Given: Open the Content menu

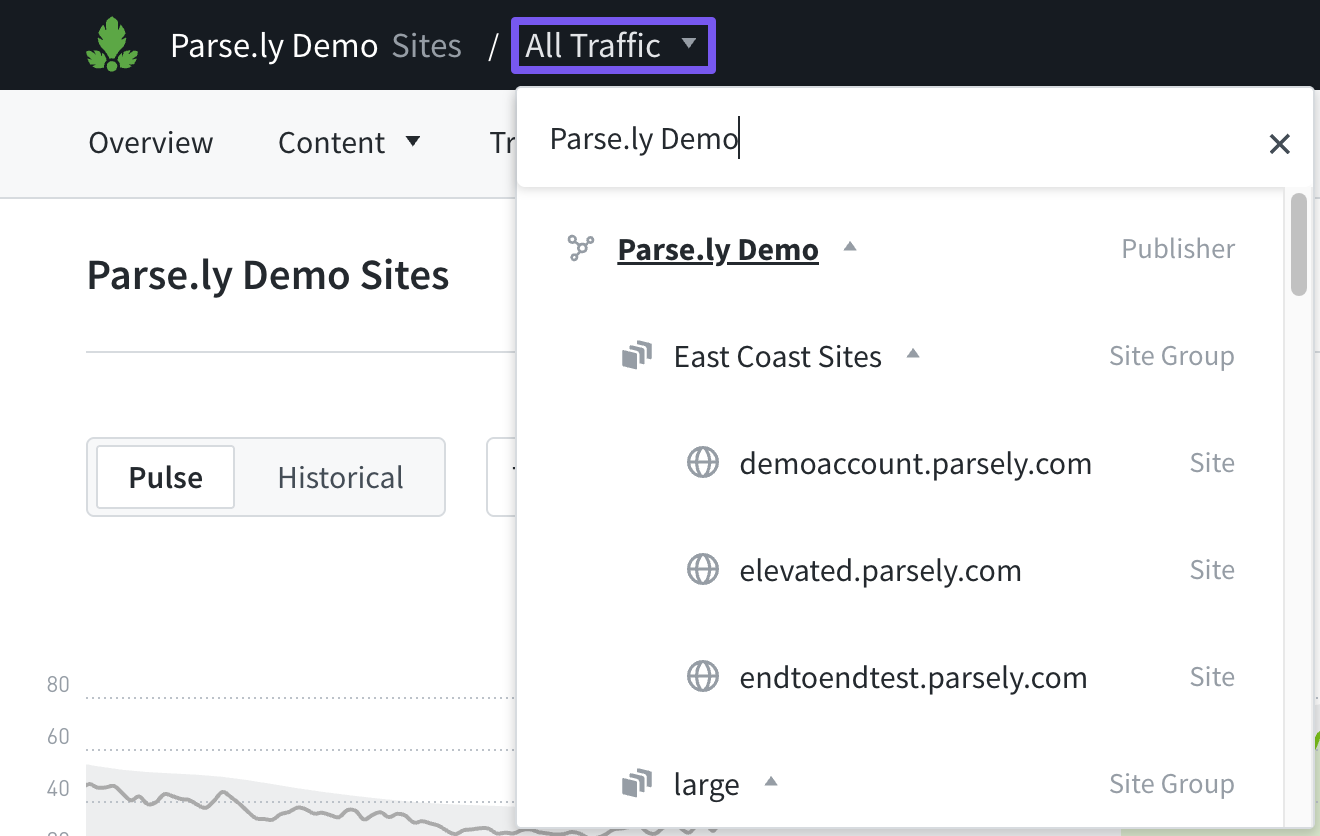Looking at the screenshot, I should pos(349,143).
